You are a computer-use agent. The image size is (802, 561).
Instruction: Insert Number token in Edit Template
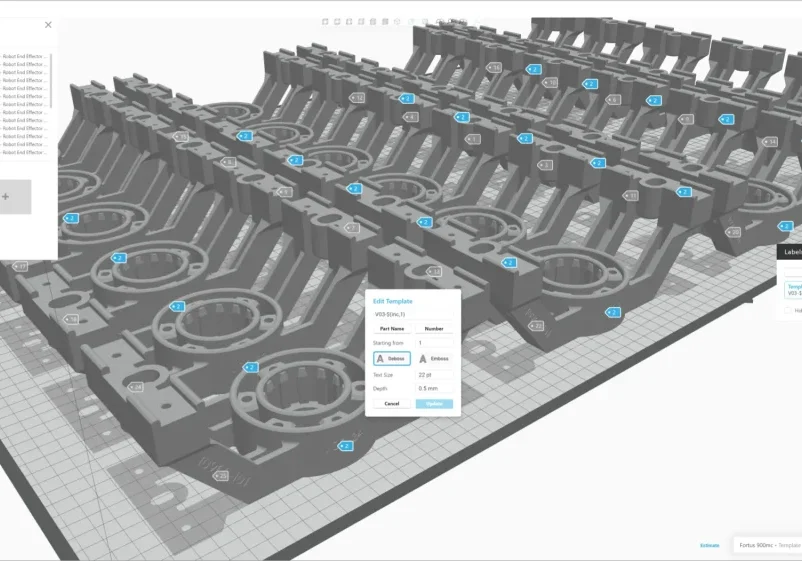tap(434, 328)
